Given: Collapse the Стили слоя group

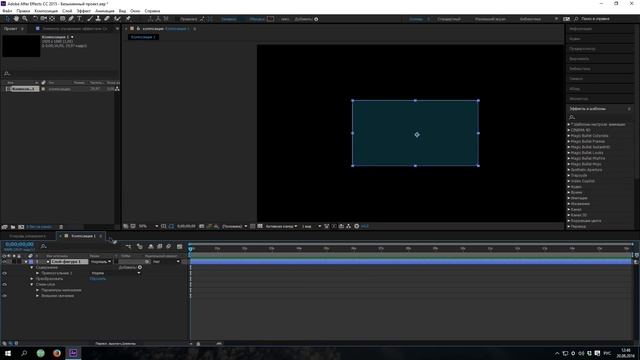Looking at the screenshot, I should (x=32, y=284).
